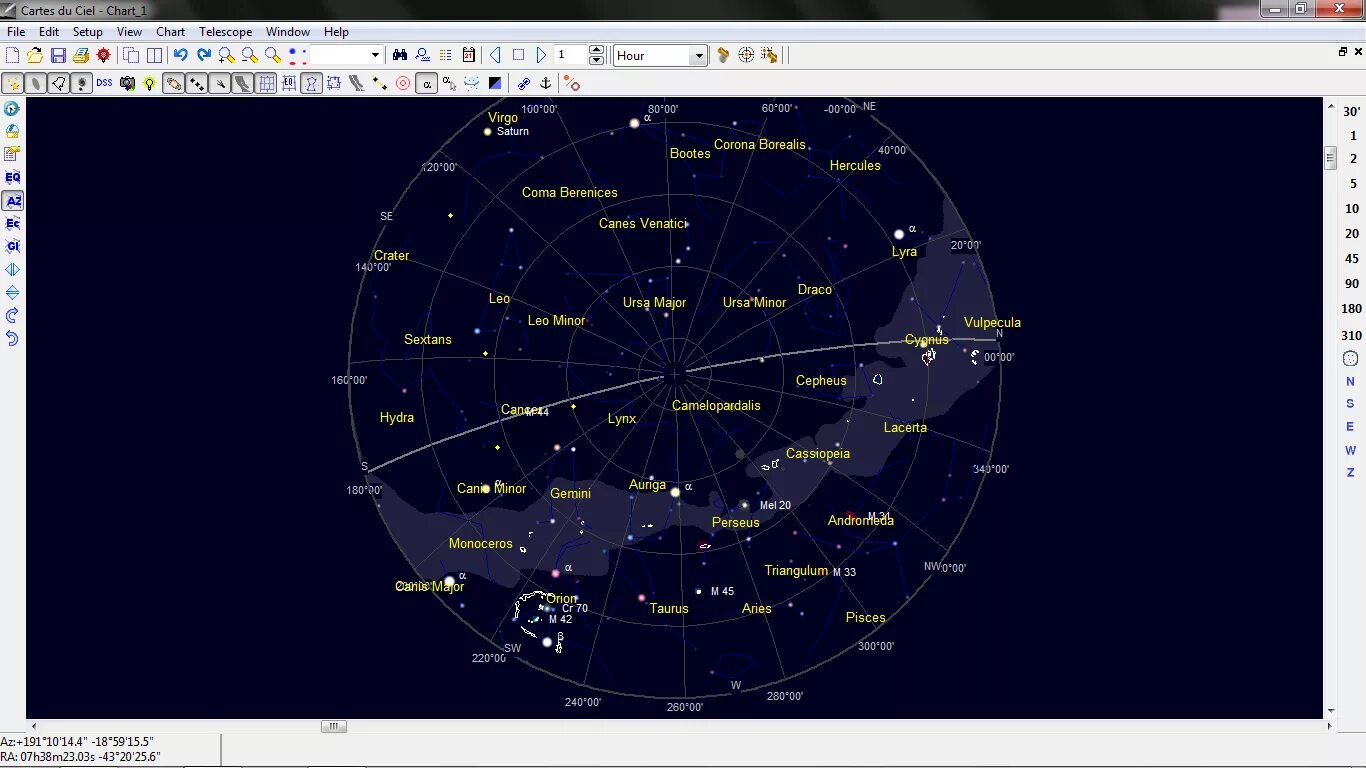Toggle the coordinate grid display
The width and height of the screenshot is (1366, 768).
pos(266,83)
